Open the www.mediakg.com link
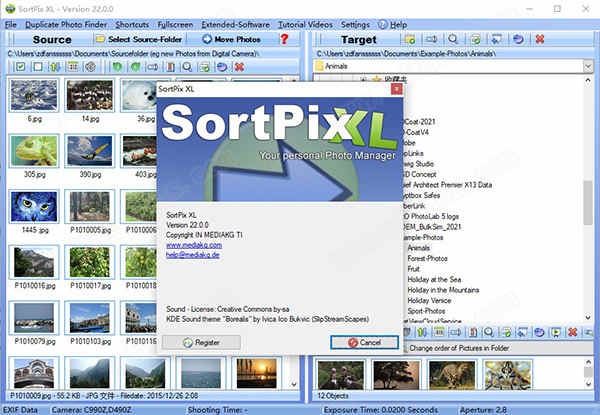Image resolution: width=600 pixels, height=415 pixels. click(194, 245)
